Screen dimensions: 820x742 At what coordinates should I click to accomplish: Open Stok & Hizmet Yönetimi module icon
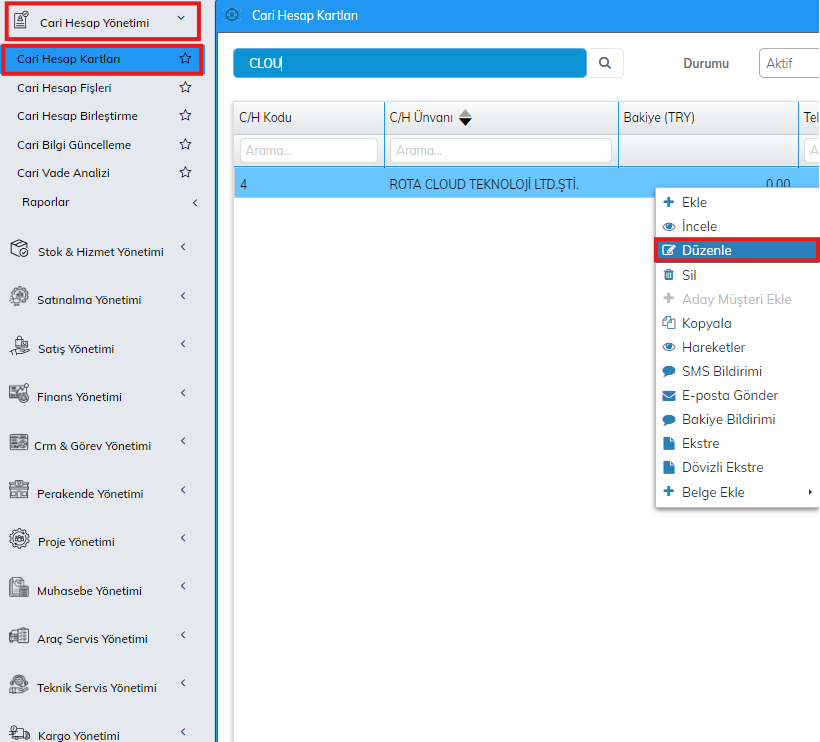tap(19, 250)
